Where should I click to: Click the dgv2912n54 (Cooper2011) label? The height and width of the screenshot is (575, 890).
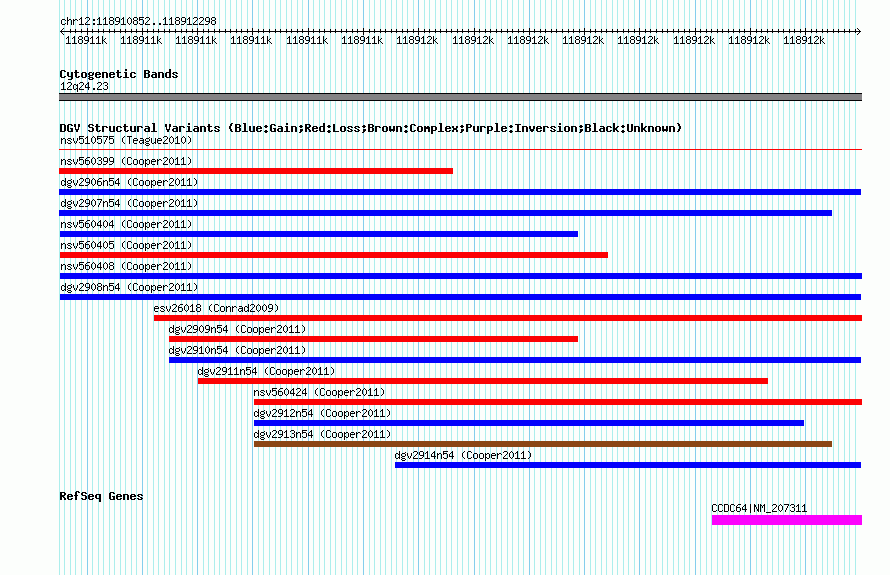[322, 413]
